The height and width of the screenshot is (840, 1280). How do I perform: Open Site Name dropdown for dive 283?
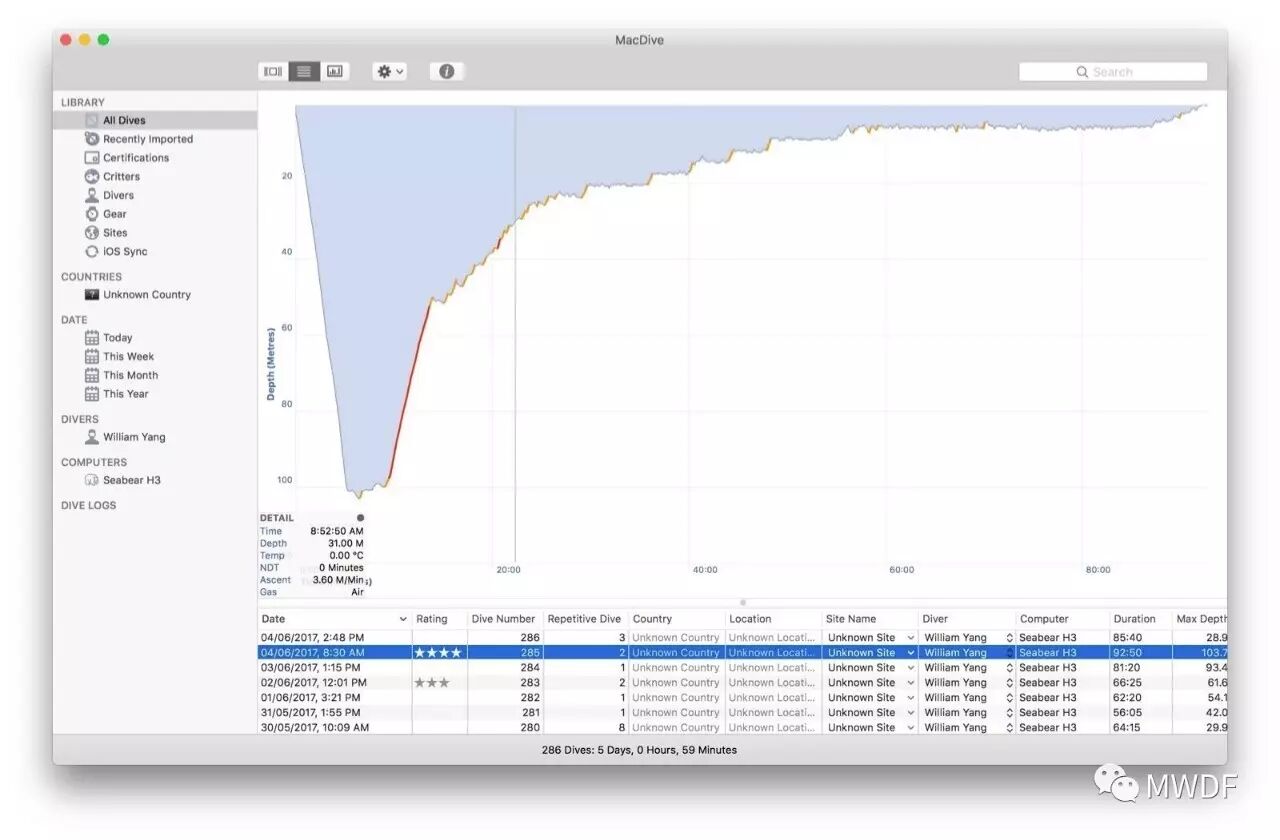pyautogui.click(x=911, y=683)
